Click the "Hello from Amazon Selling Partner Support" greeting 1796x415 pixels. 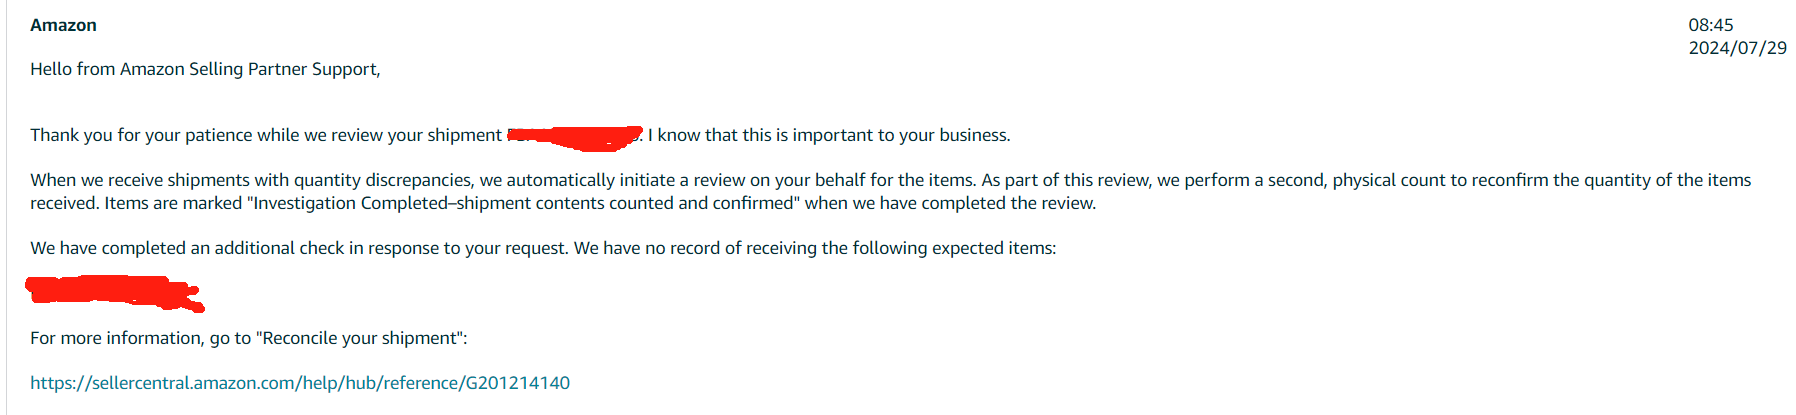coord(205,69)
